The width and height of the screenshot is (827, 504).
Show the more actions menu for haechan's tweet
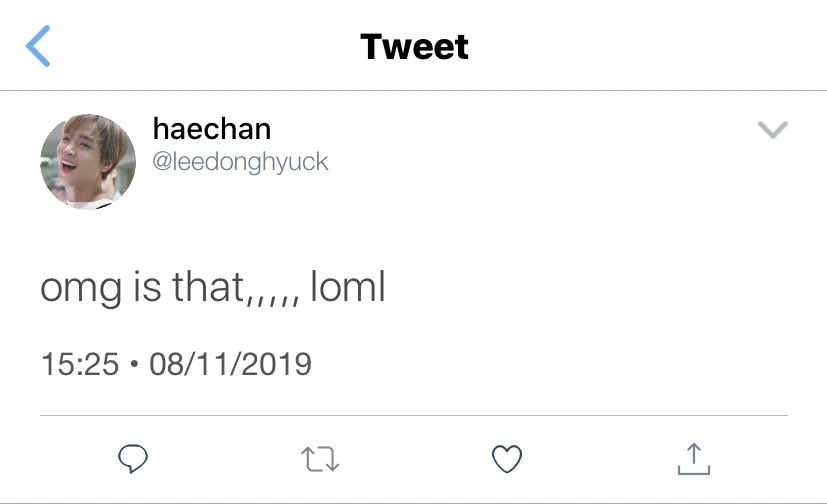(773, 129)
